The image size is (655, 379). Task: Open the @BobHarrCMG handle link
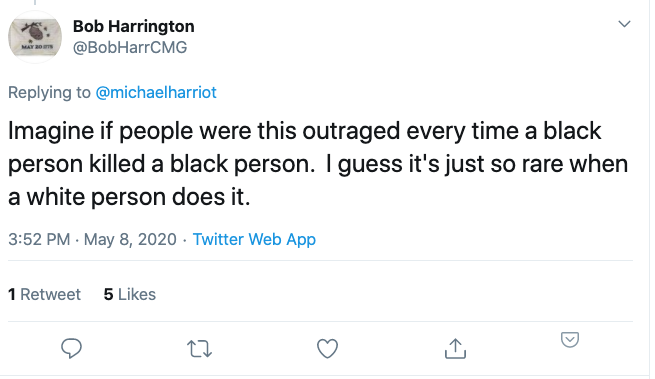click(130, 47)
